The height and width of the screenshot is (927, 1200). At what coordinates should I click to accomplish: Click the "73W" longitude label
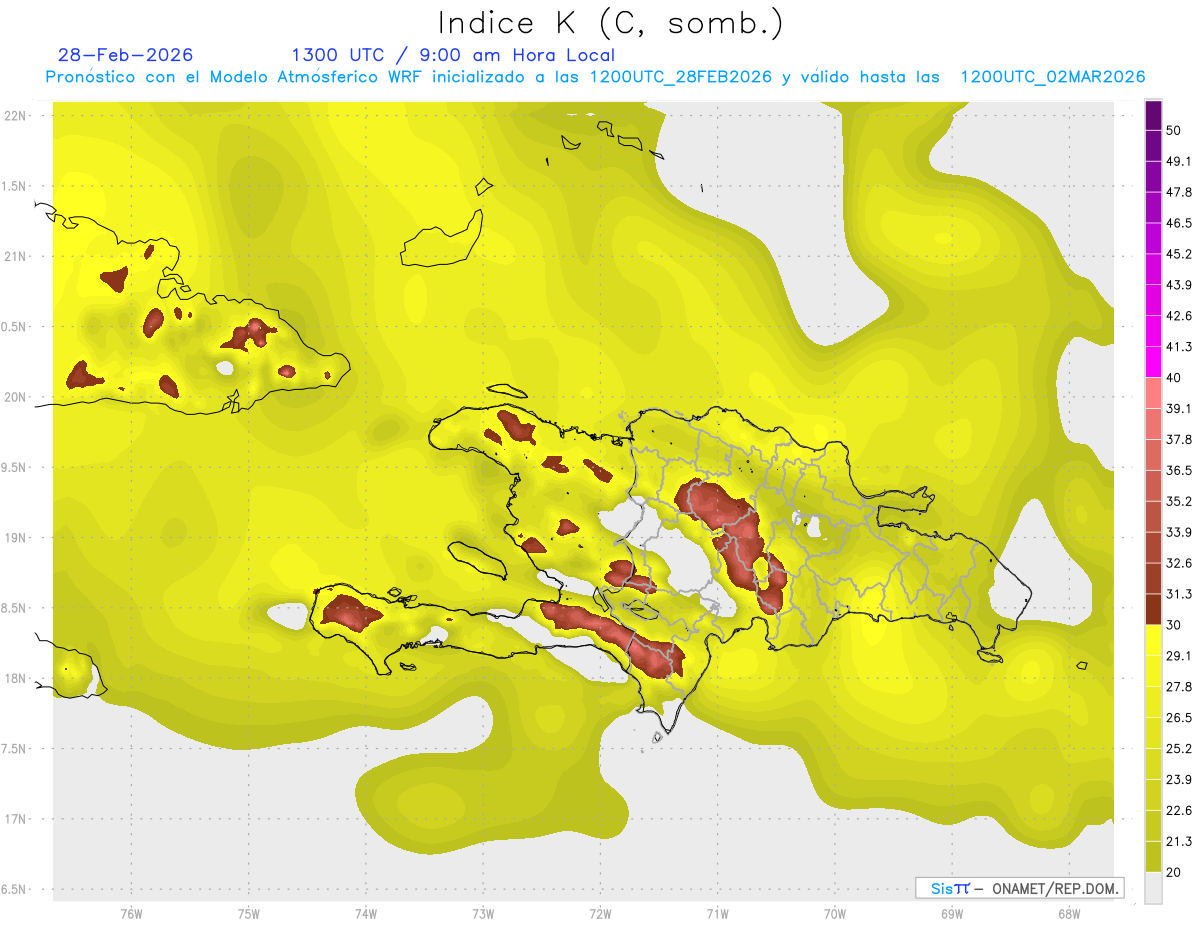pyautogui.click(x=483, y=913)
